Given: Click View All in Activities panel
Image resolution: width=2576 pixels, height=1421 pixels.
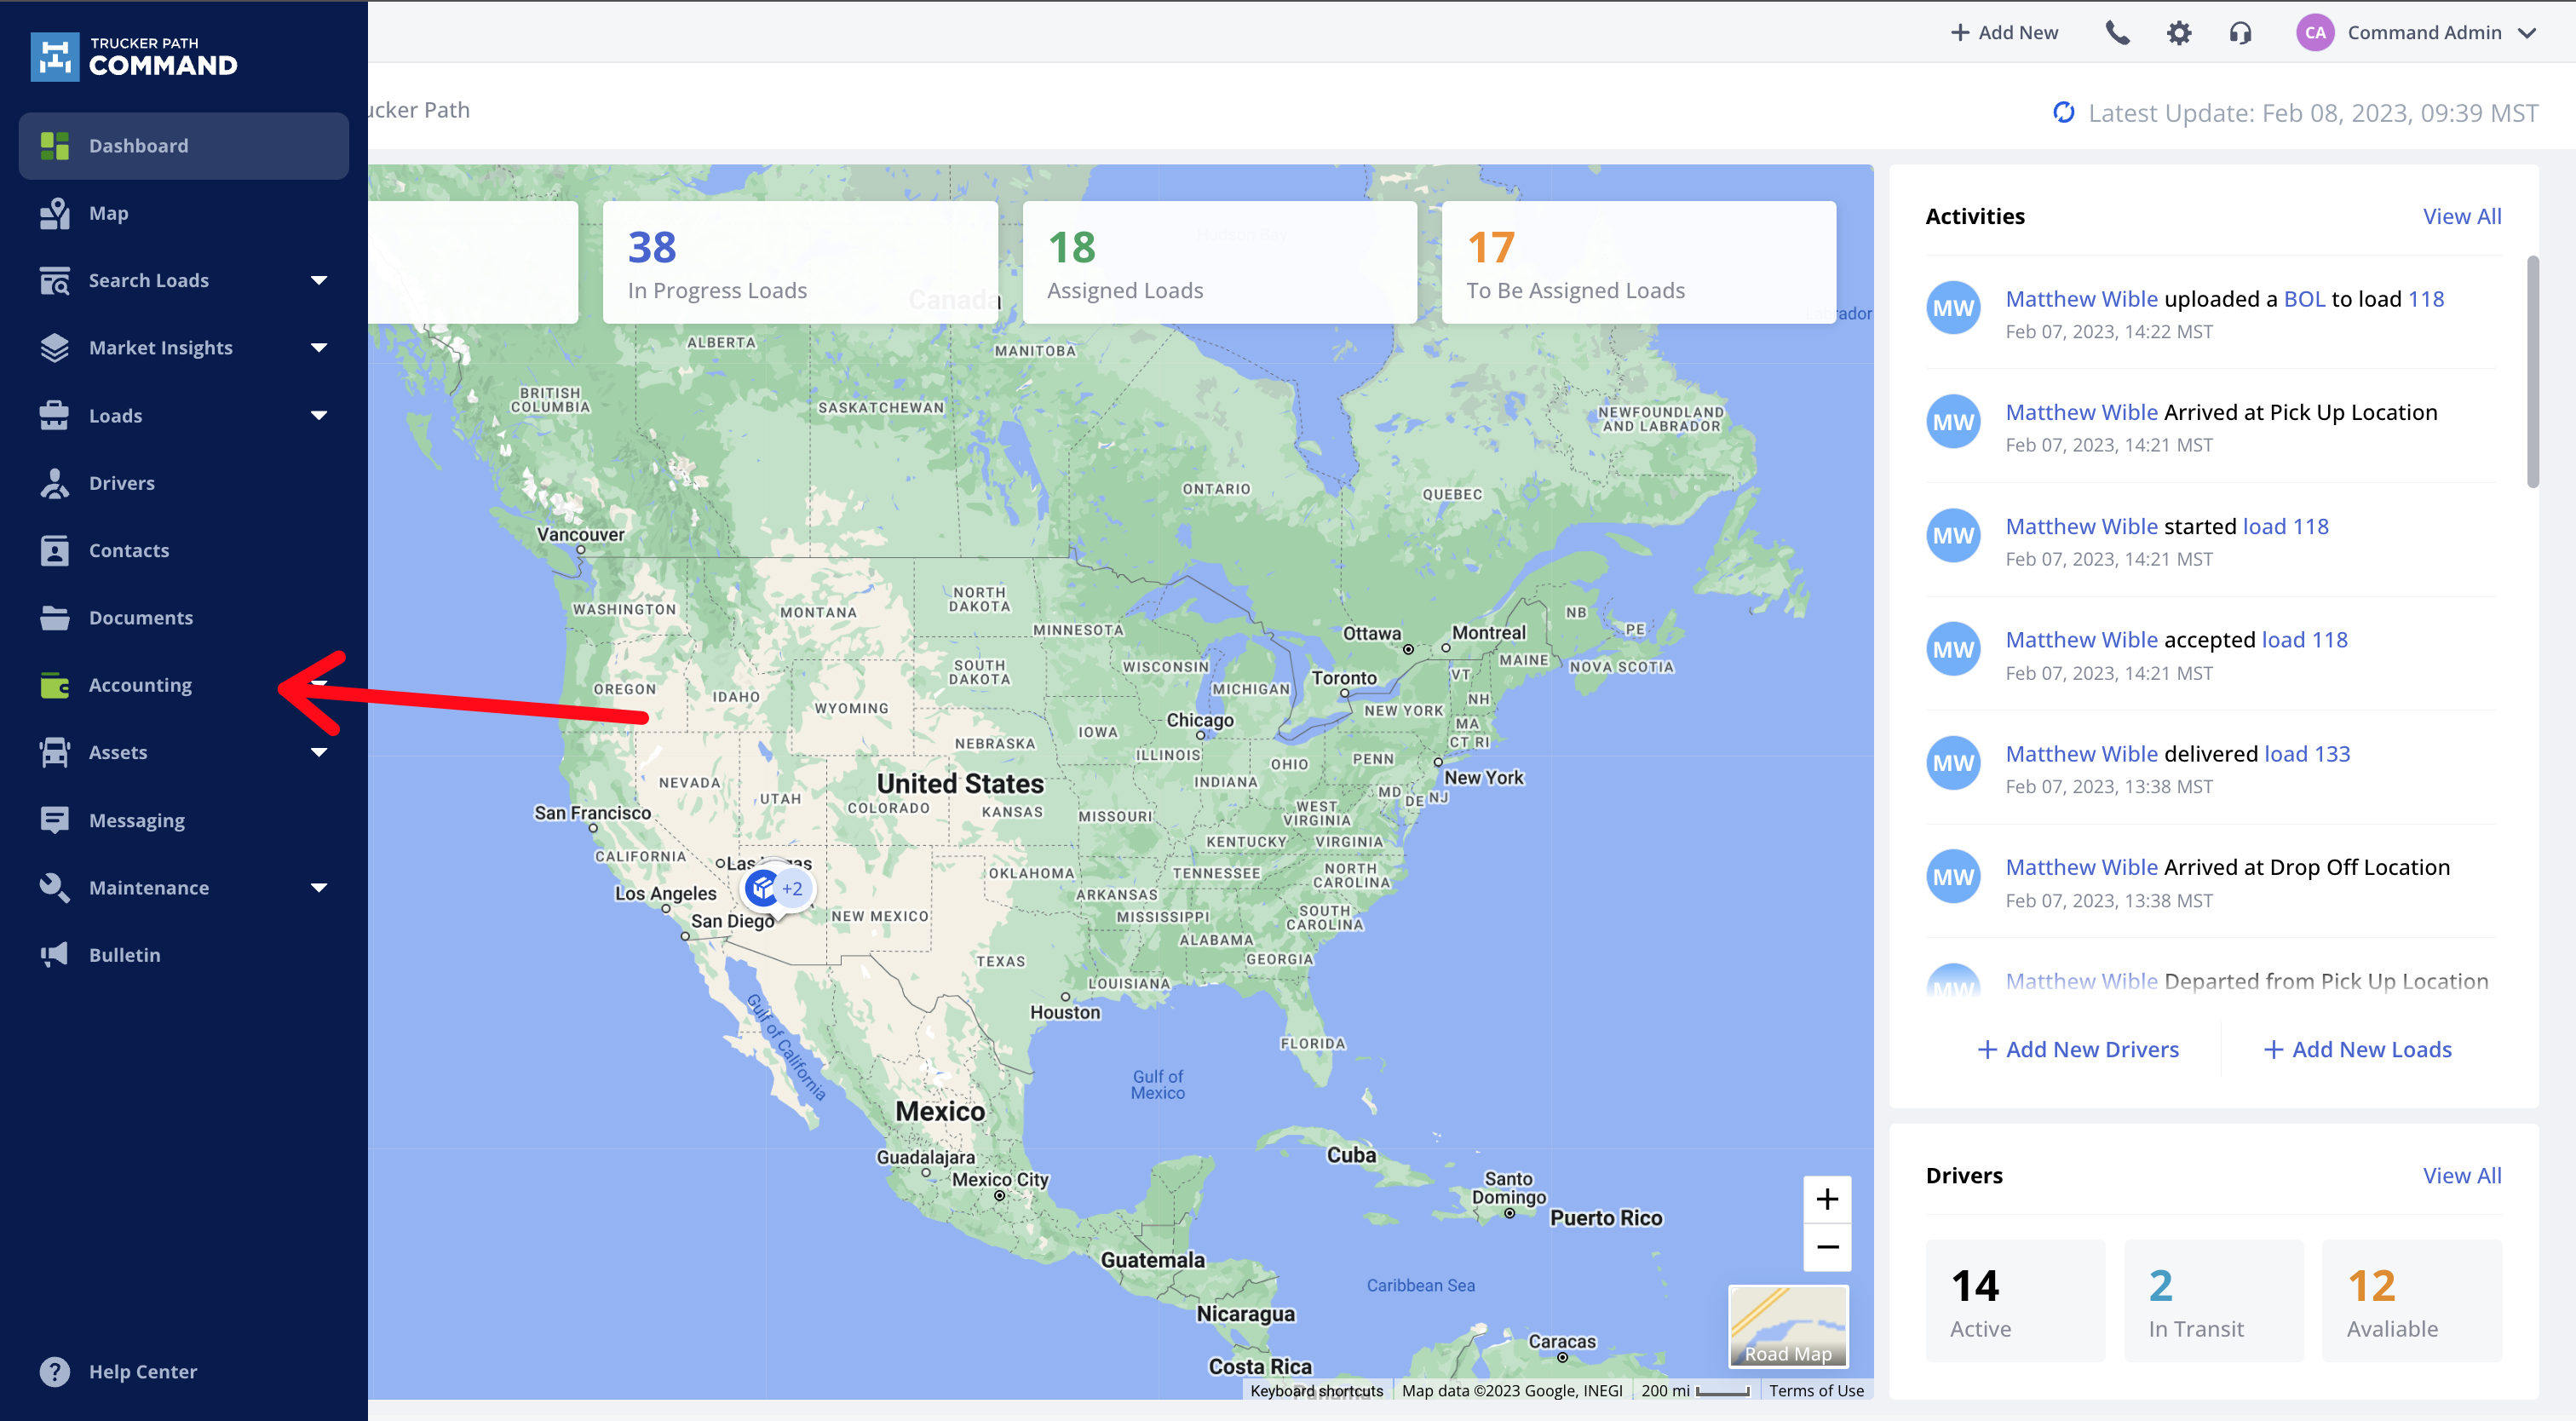Looking at the screenshot, I should [x=2462, y=216].
